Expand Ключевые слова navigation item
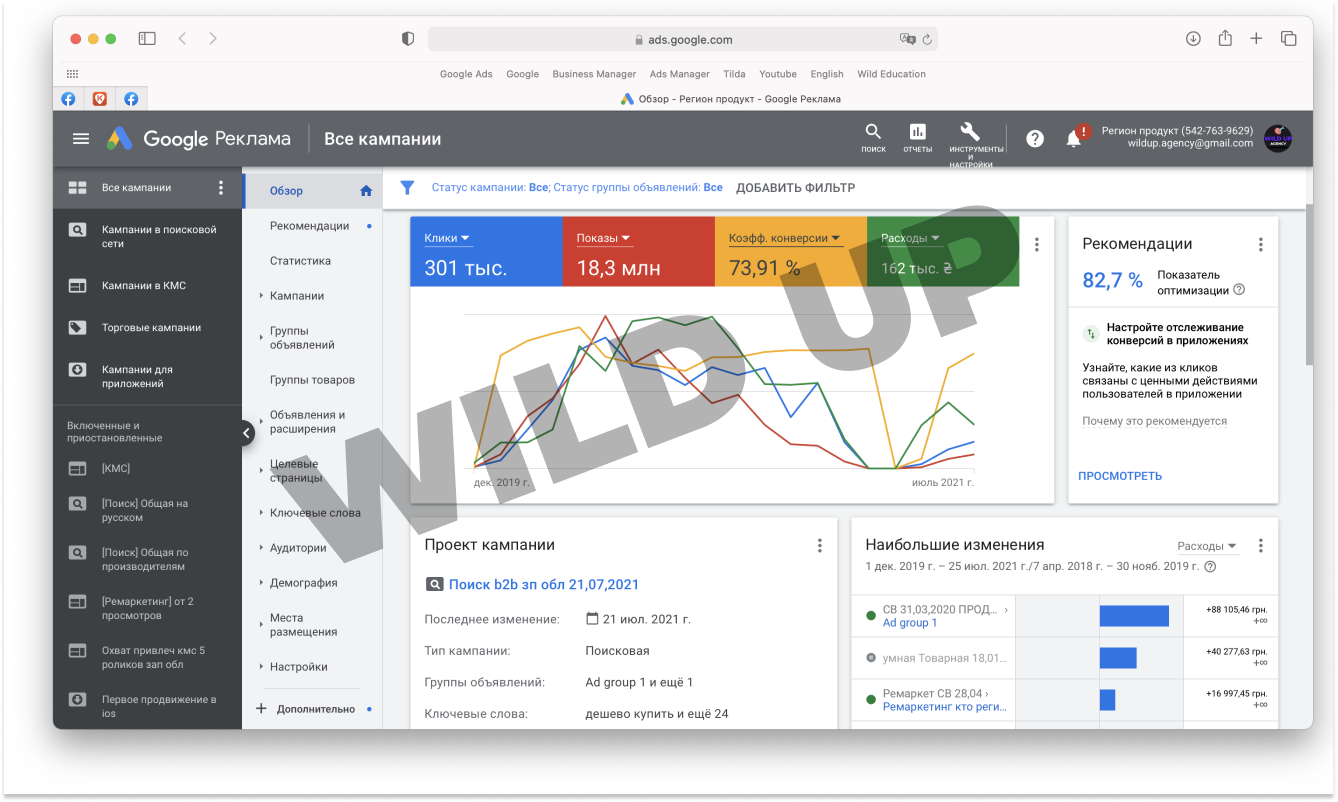This screenshot has height=802, width=1338. click(315, 513)
